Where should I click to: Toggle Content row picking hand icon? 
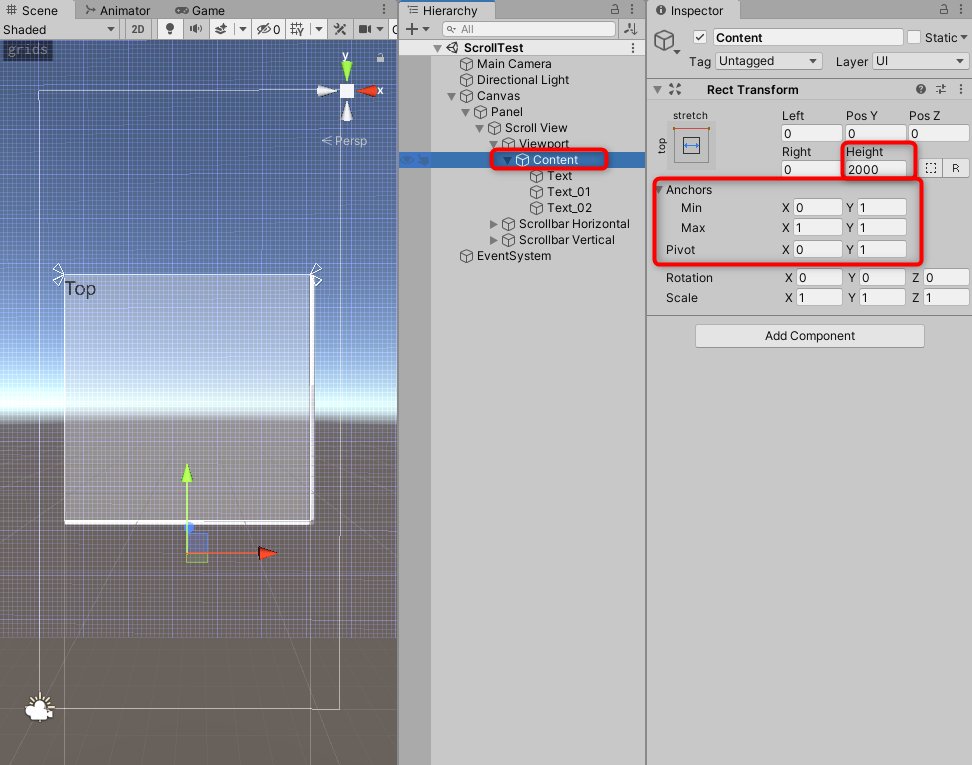point(423,160)
